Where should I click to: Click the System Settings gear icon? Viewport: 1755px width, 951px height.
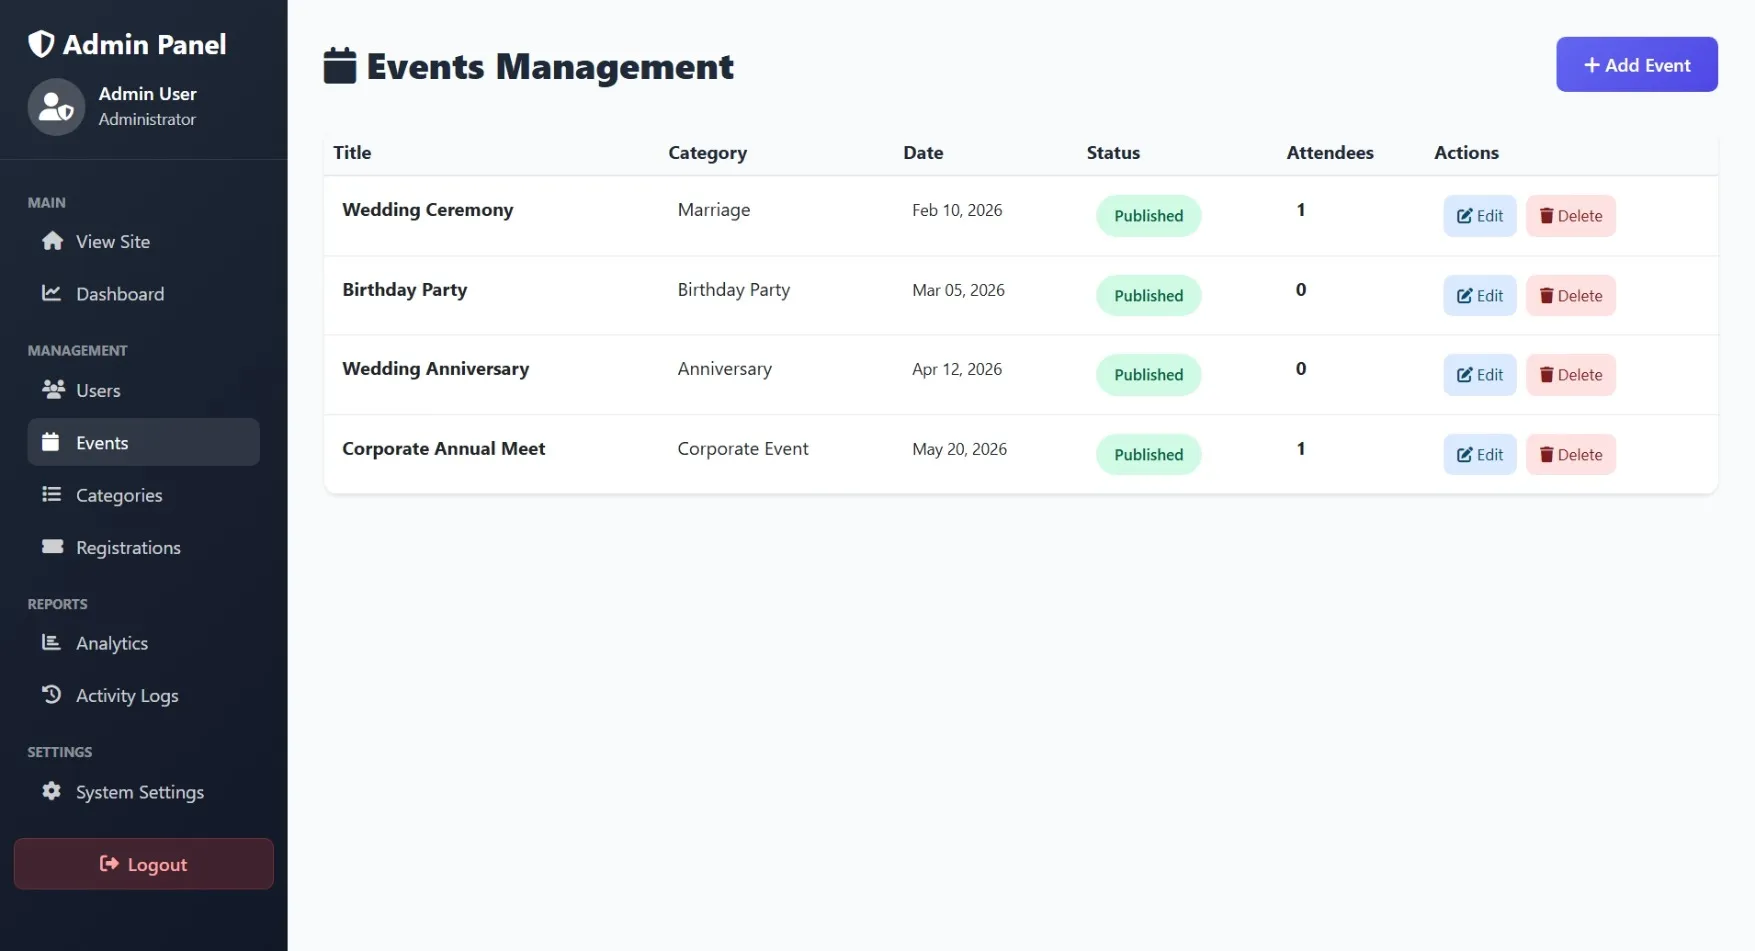click(51, 791)
